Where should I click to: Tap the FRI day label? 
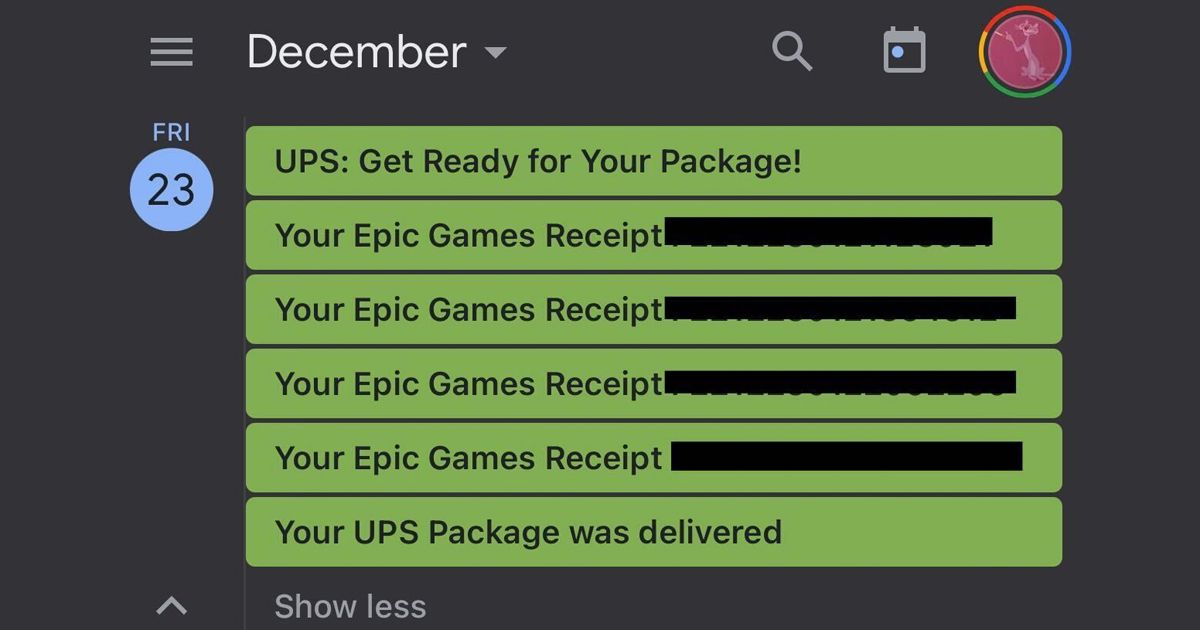(171, 132)
